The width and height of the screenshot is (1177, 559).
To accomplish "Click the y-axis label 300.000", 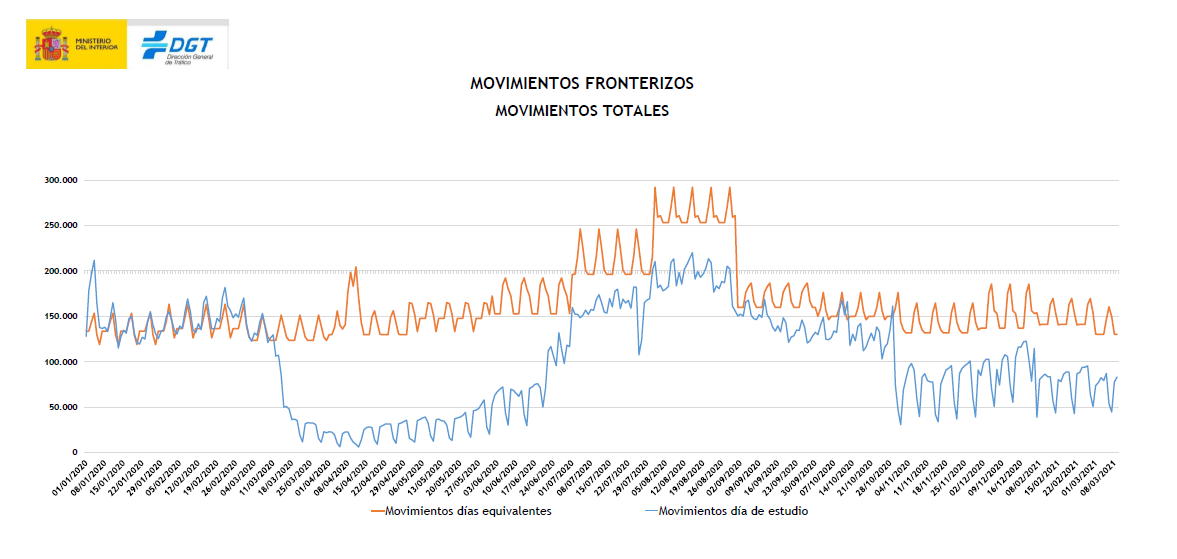I will 63,181.
